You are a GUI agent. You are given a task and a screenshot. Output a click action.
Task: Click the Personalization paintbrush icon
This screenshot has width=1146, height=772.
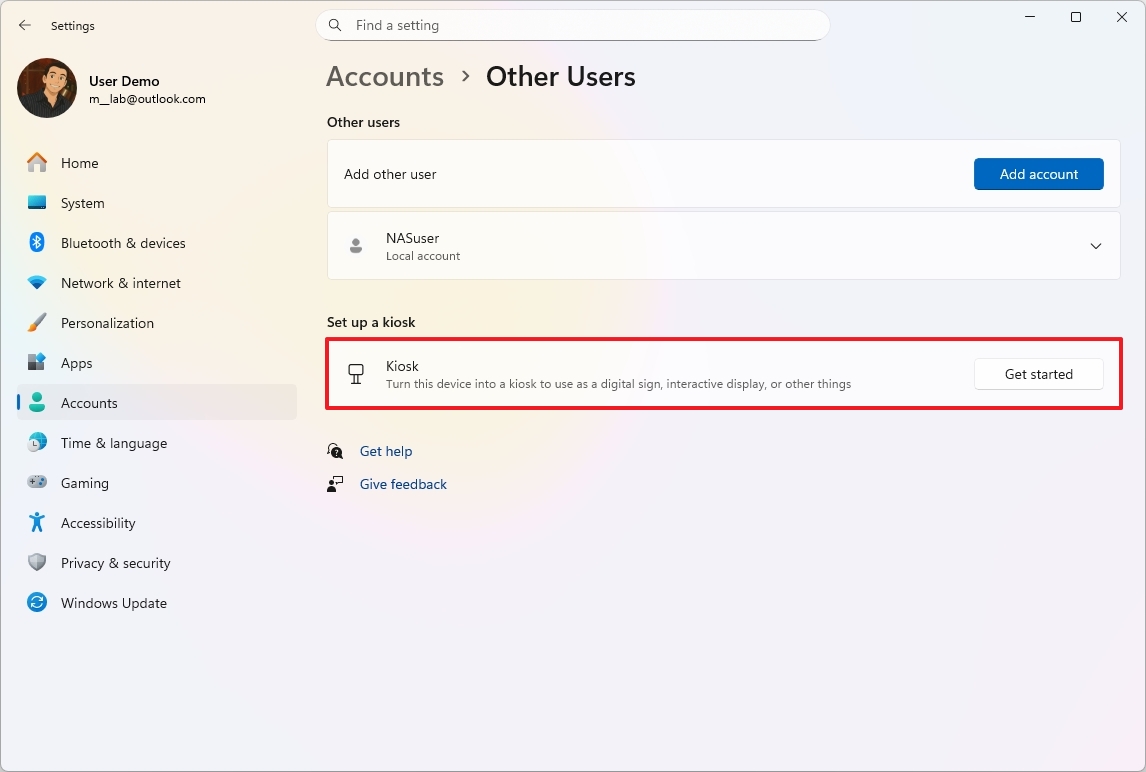pos(37,323)
